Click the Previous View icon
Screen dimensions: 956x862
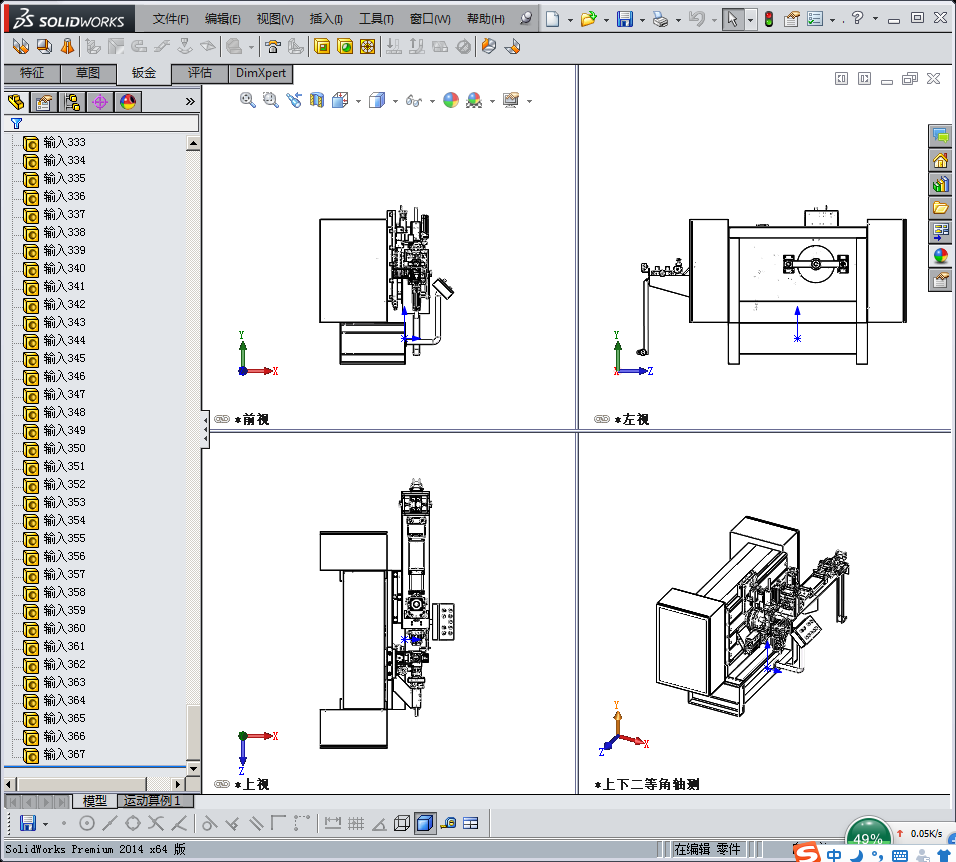point(294,100)
